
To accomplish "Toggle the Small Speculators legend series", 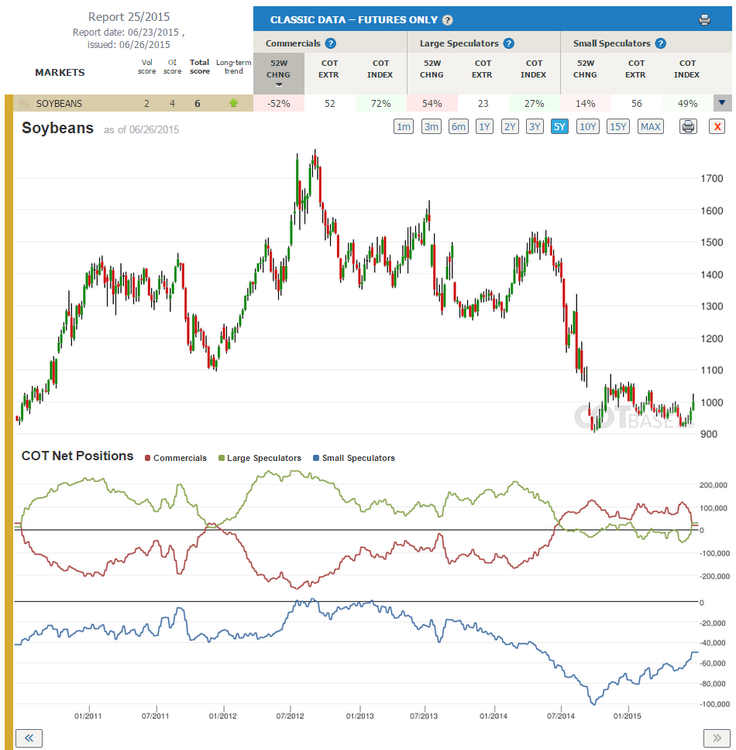I will pos(354,458).
